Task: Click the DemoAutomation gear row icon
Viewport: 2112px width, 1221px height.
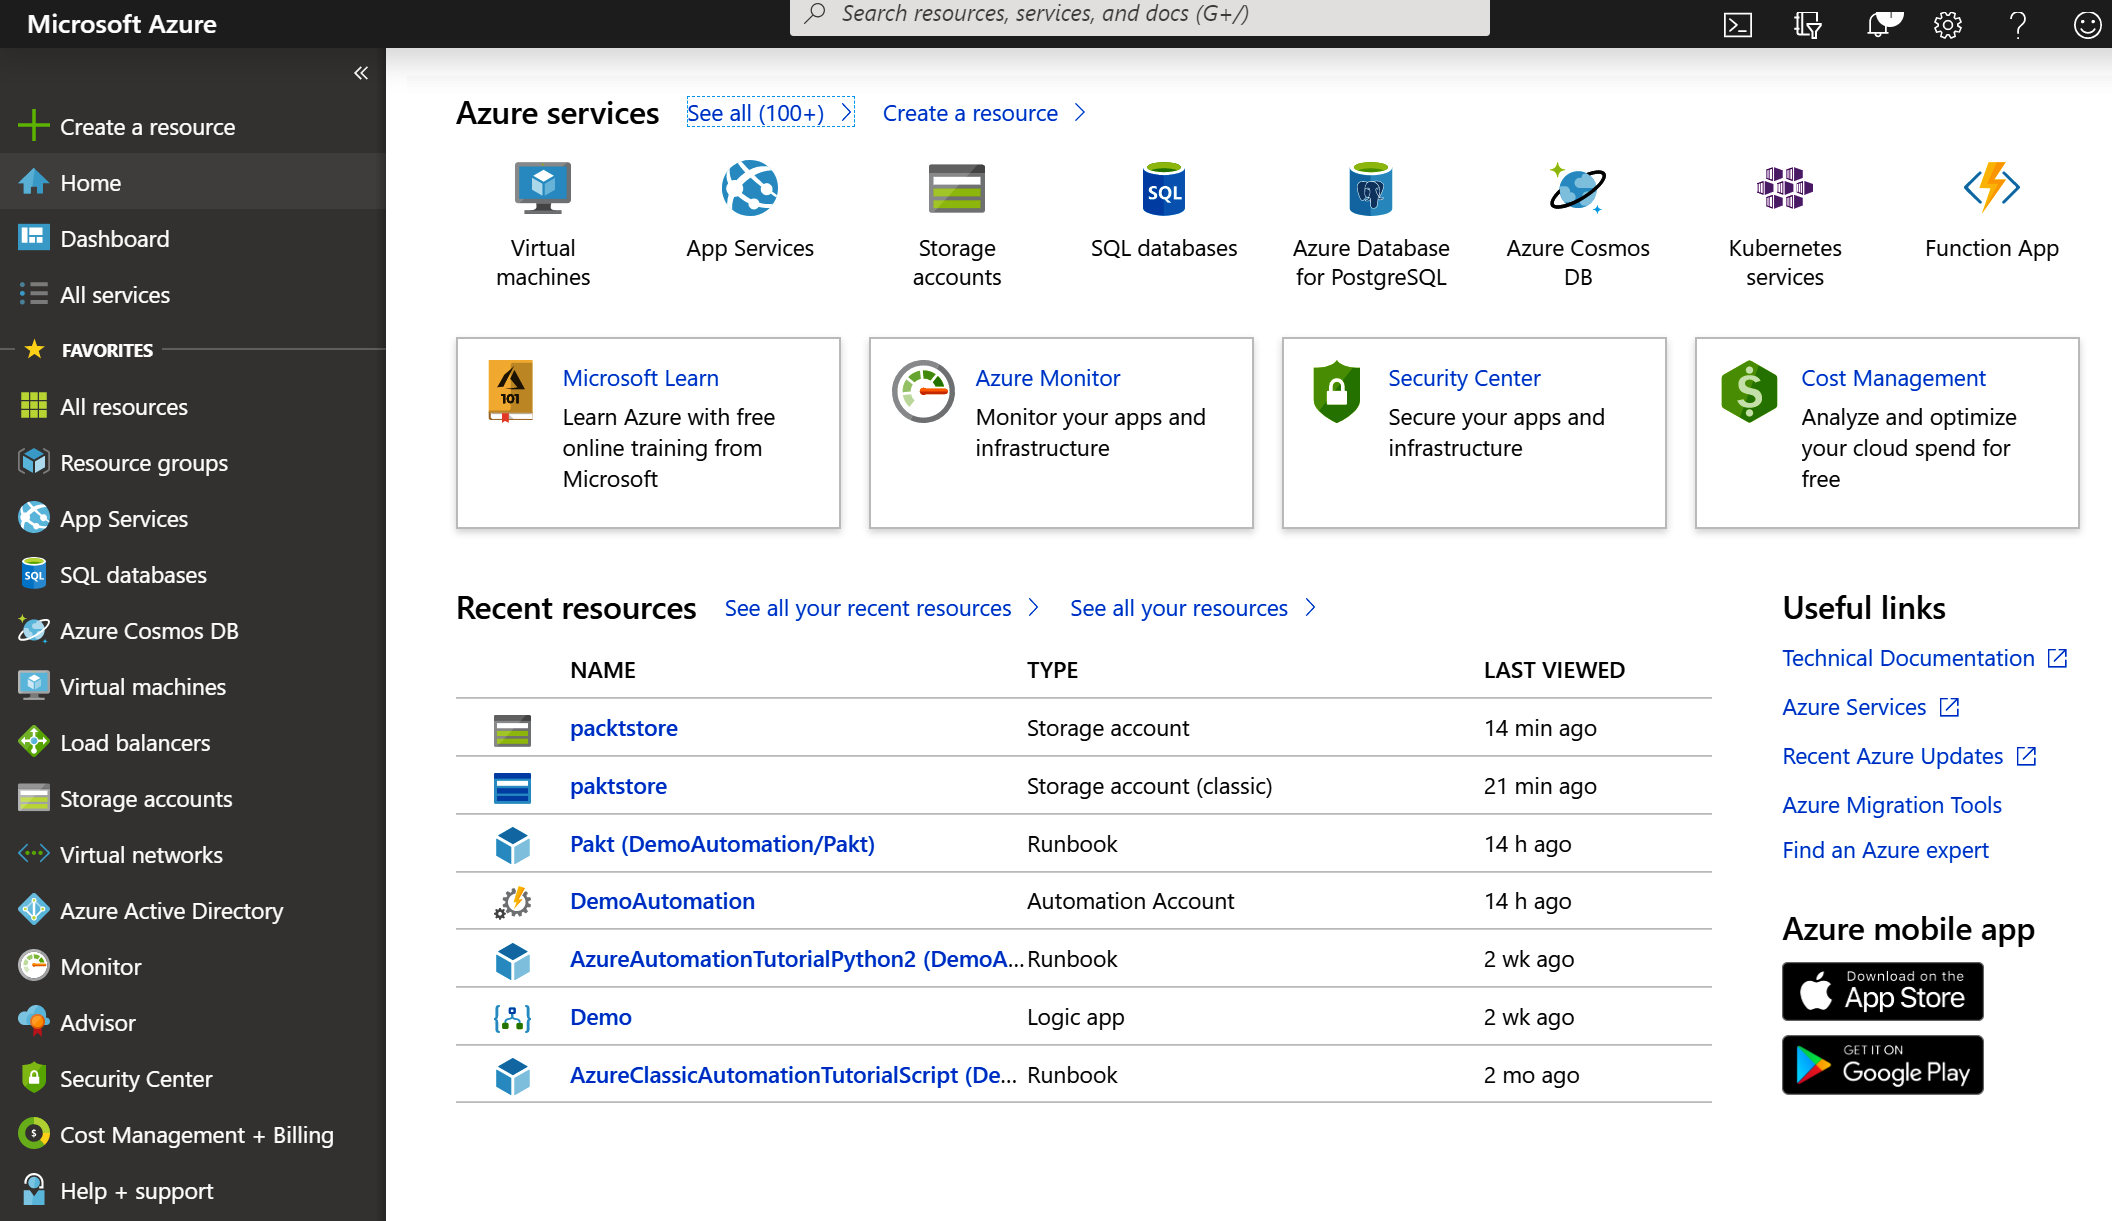Action: pyautogui.click(x=512, y=902)
